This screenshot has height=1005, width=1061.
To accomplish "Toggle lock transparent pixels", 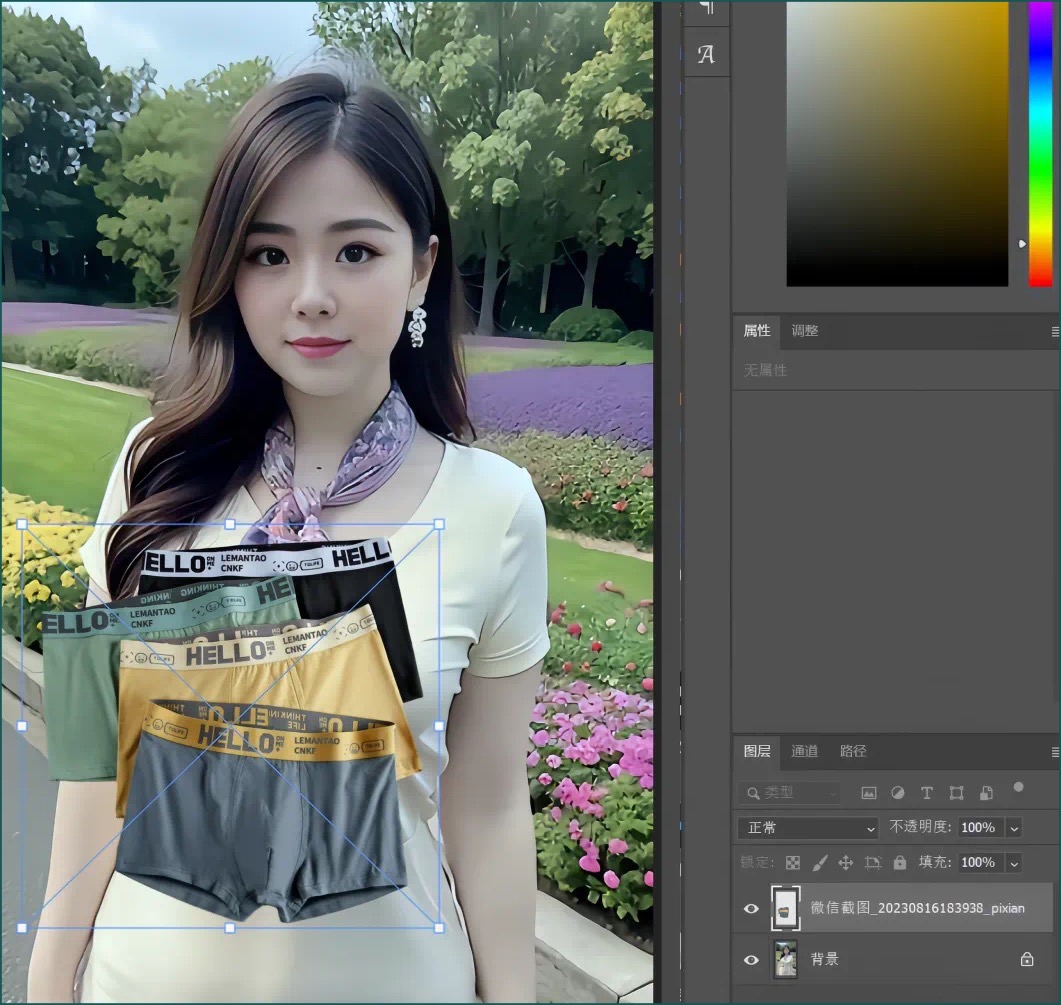I will pos(792,862).
